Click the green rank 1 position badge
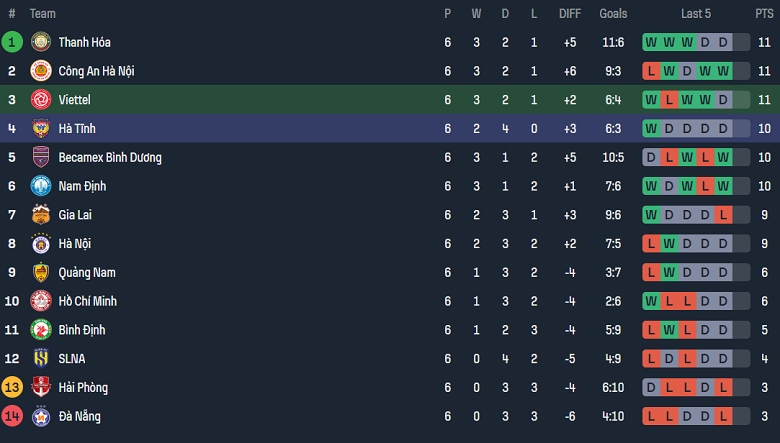 pos(12,42)
